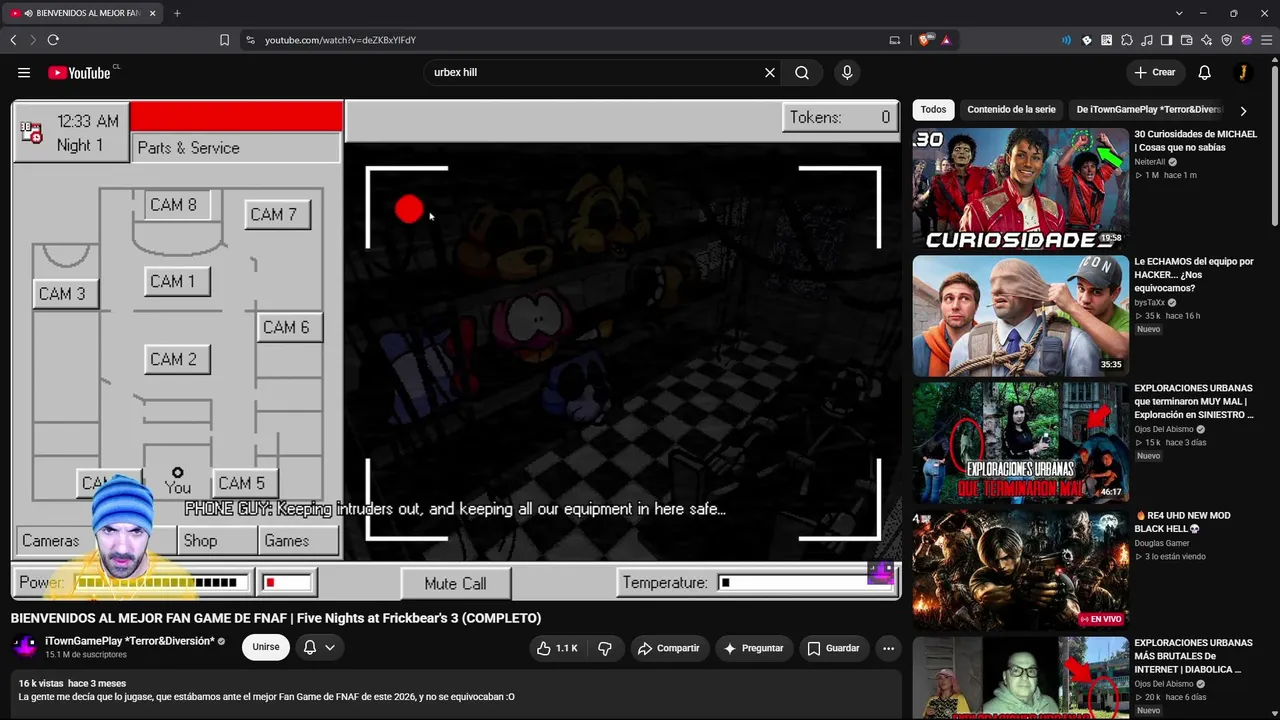The height and width of the screenshot is (720, 1280).
Task: Open channel notification bell dropdown
Action: pyautogui.click(x=319, y=647)
